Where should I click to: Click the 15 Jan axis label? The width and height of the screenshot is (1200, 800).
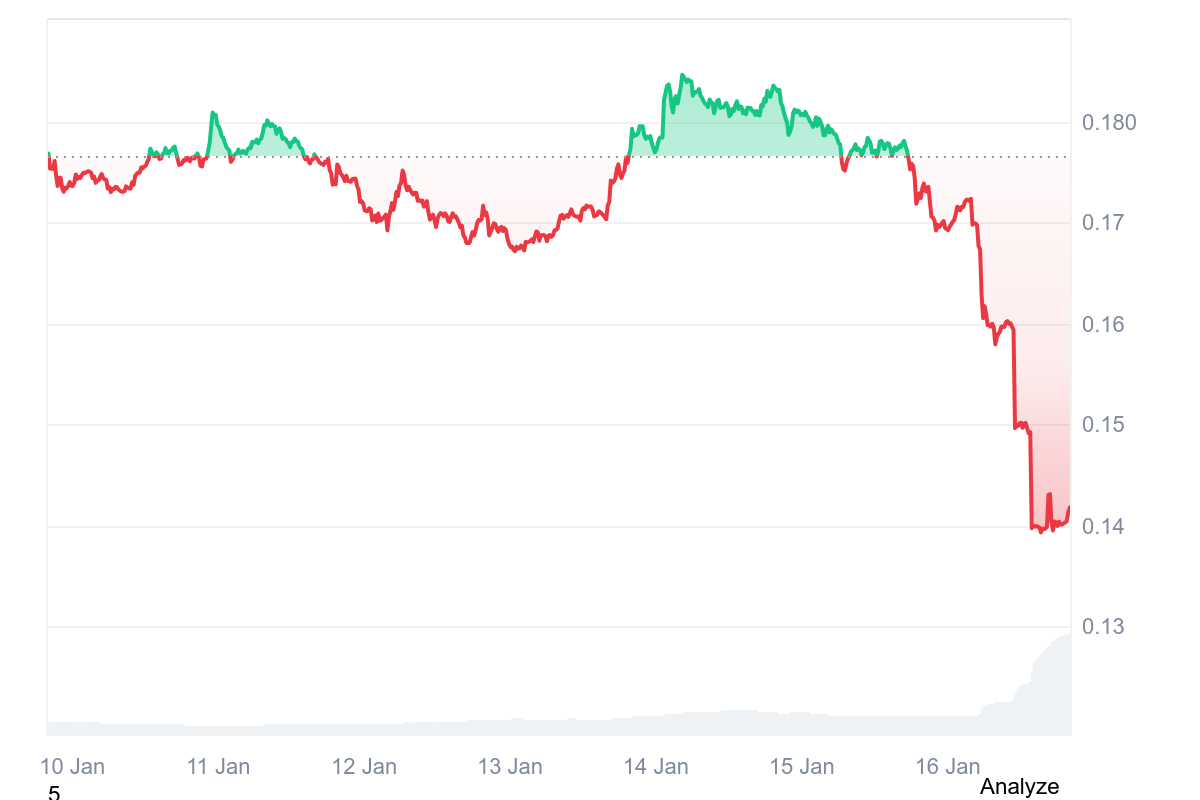tap(802, 767)
